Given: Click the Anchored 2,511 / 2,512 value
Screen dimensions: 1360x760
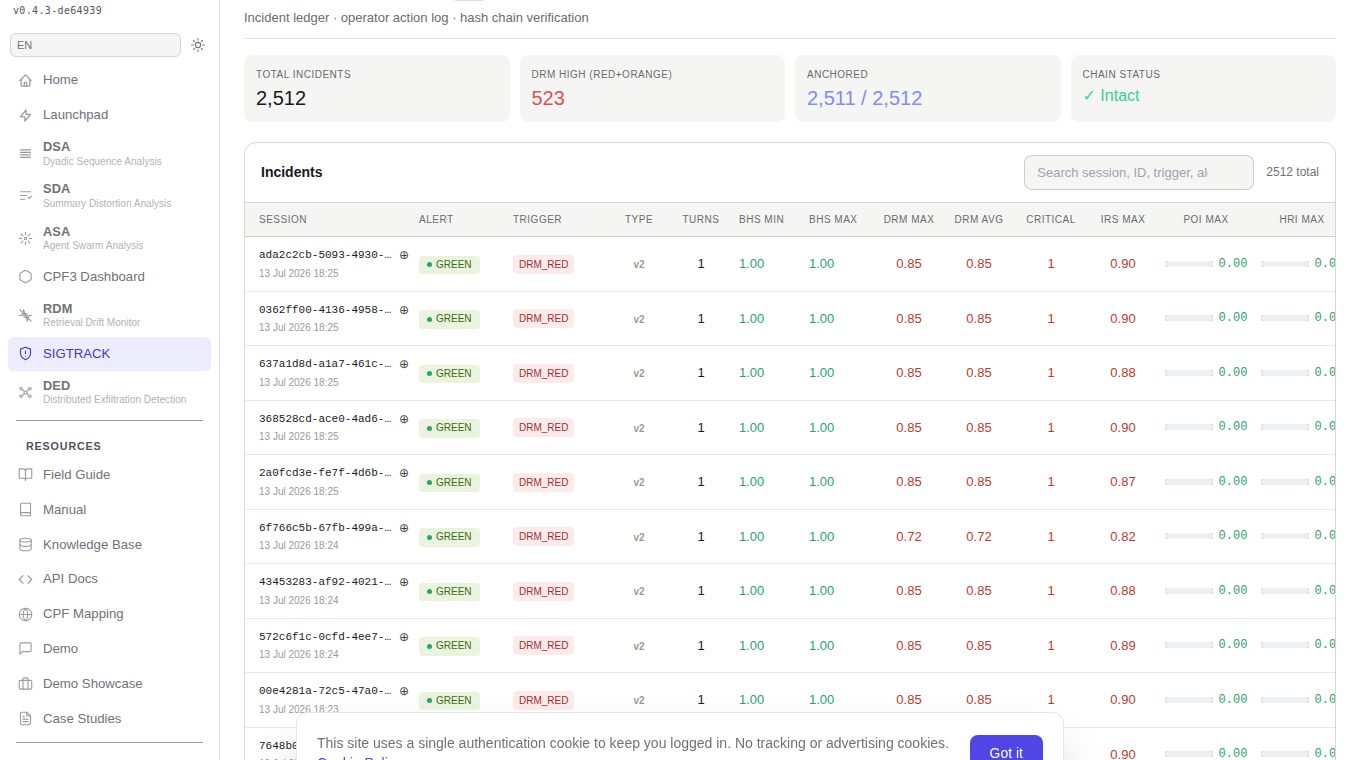Looking at the screenshot, I should tap(865, 98).
